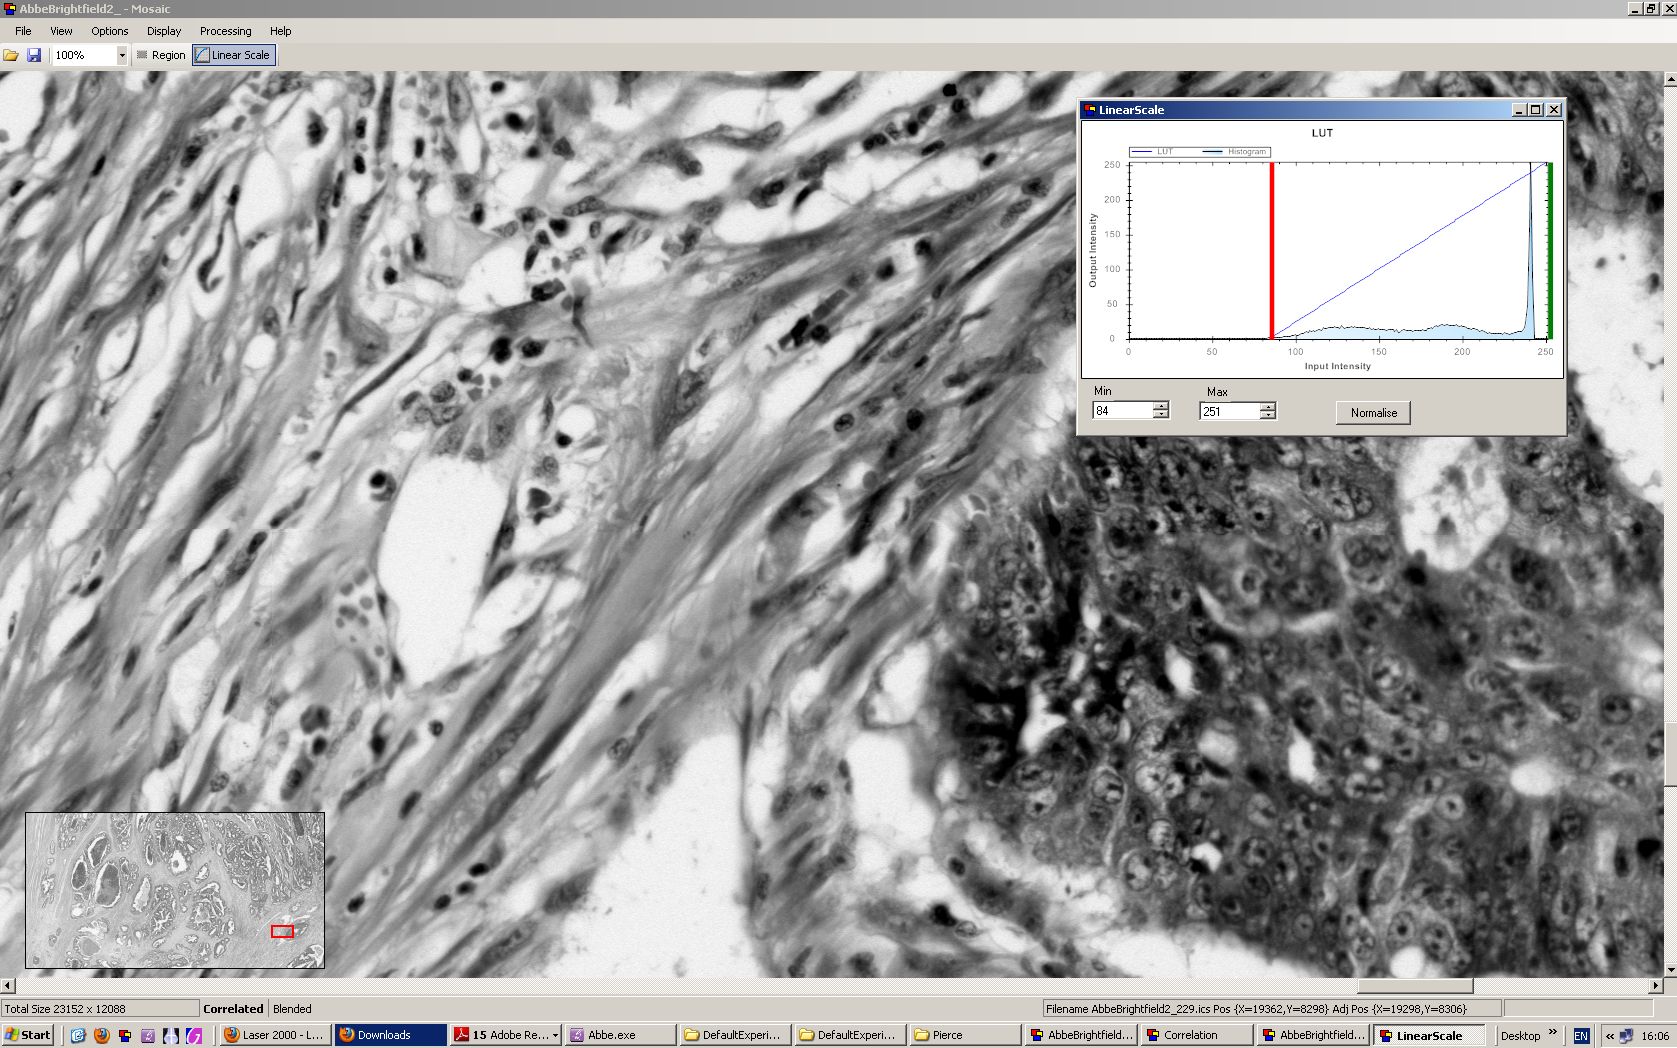1677x1048 pixels.
Task: Toggle the Linear Scale toolbar button
Action: [233, 55]
